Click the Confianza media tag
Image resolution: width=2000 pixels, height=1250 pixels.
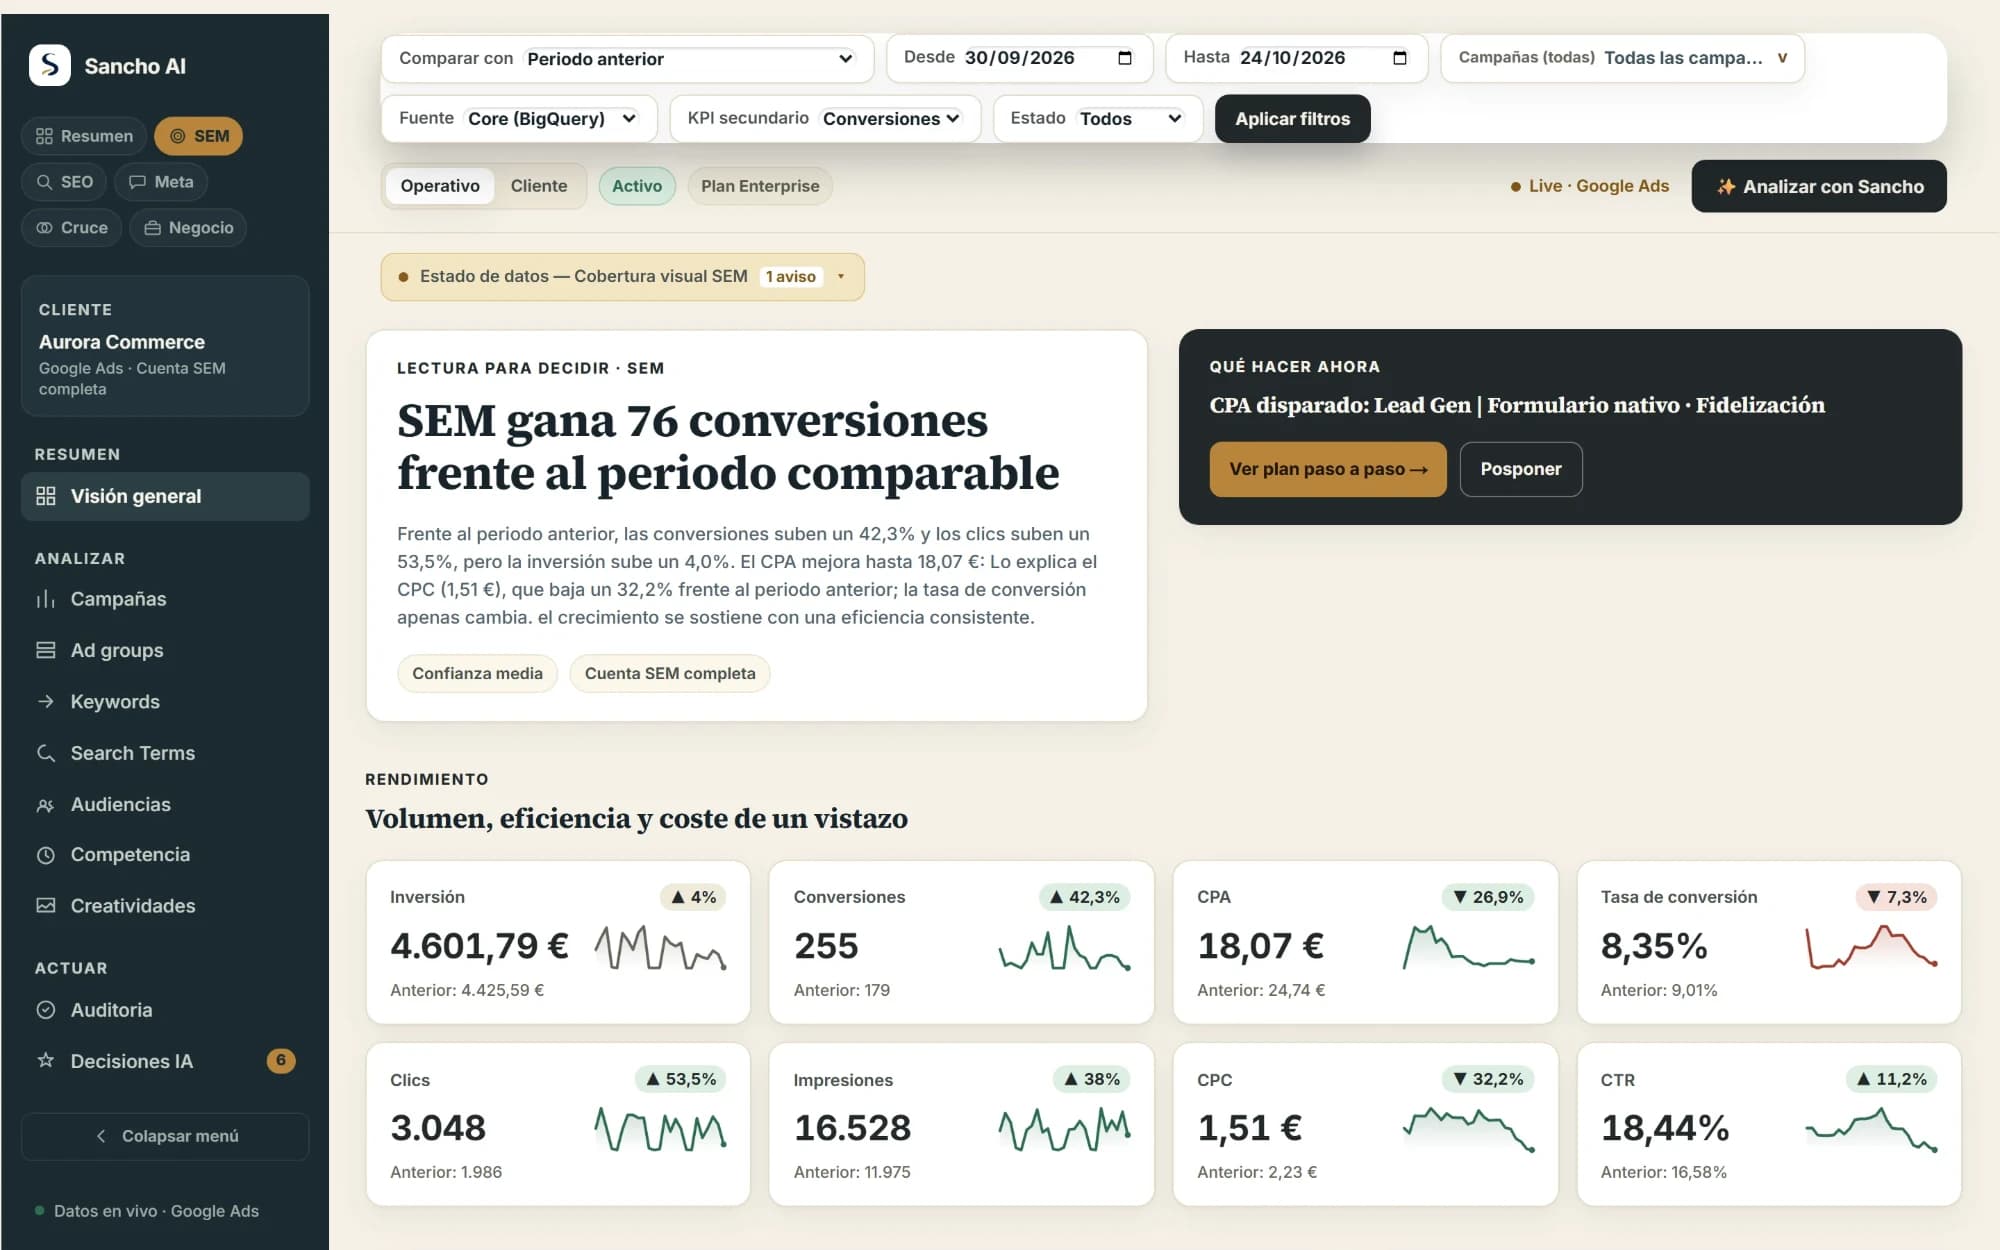point(477,674)
